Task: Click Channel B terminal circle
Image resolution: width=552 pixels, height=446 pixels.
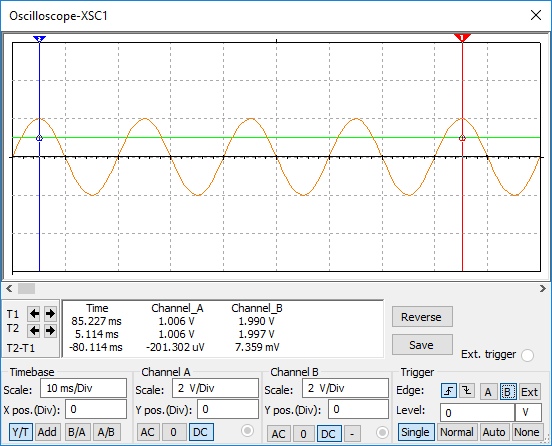Action: 382,432
